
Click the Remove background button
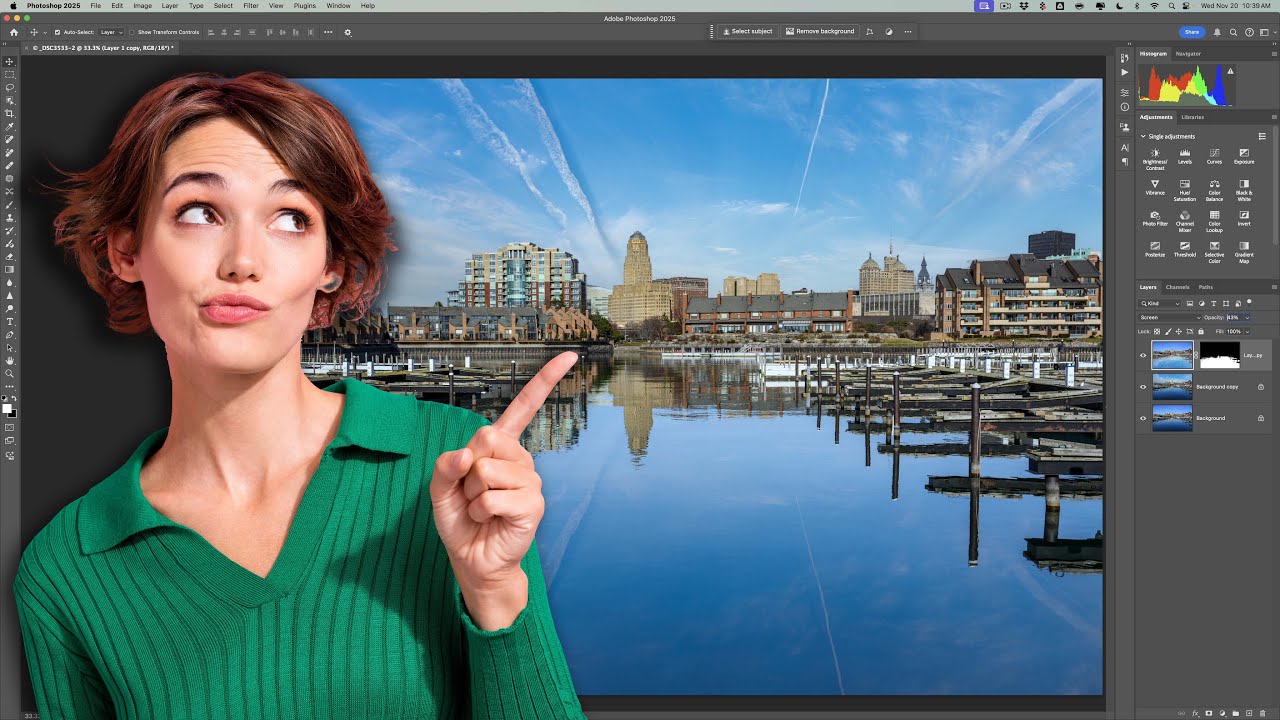coord(820,32)
